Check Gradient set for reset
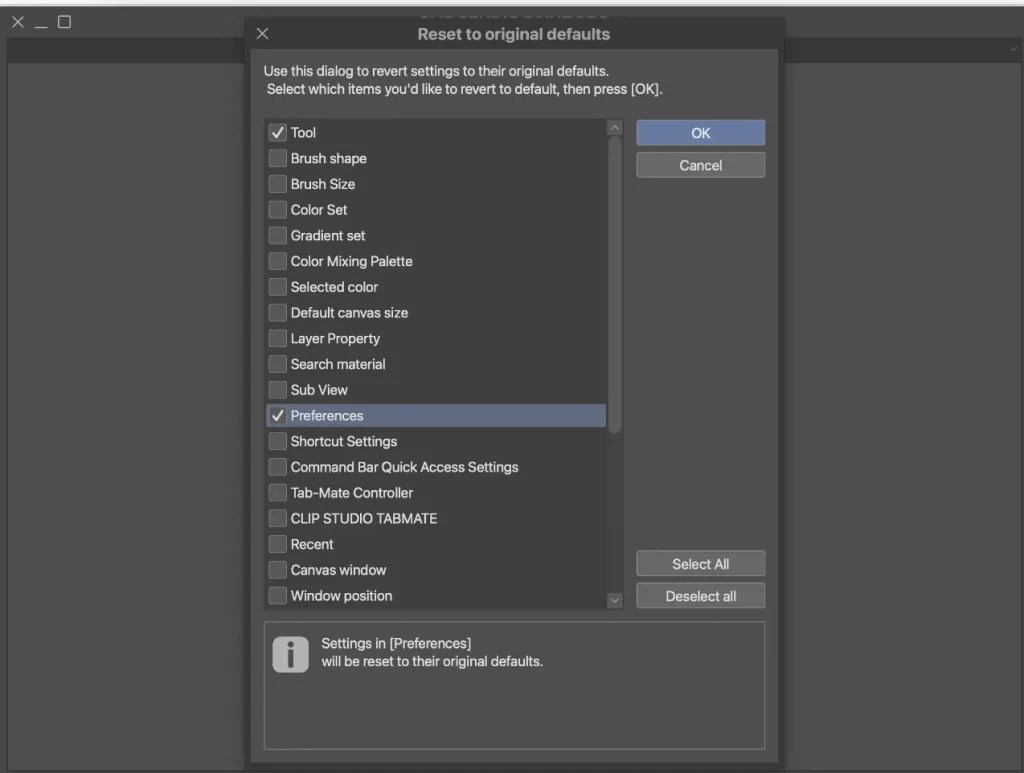1024x773 pixels. 277,235
